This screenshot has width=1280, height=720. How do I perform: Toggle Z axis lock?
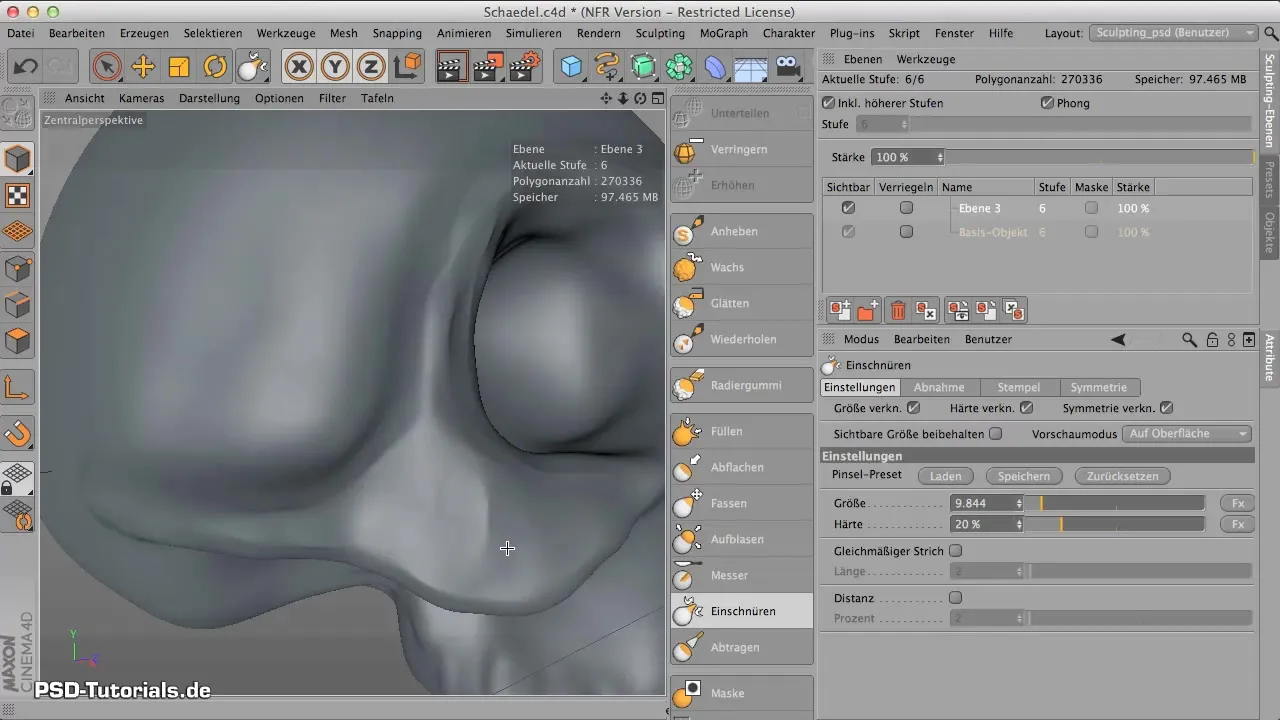(x=371, y=67)
